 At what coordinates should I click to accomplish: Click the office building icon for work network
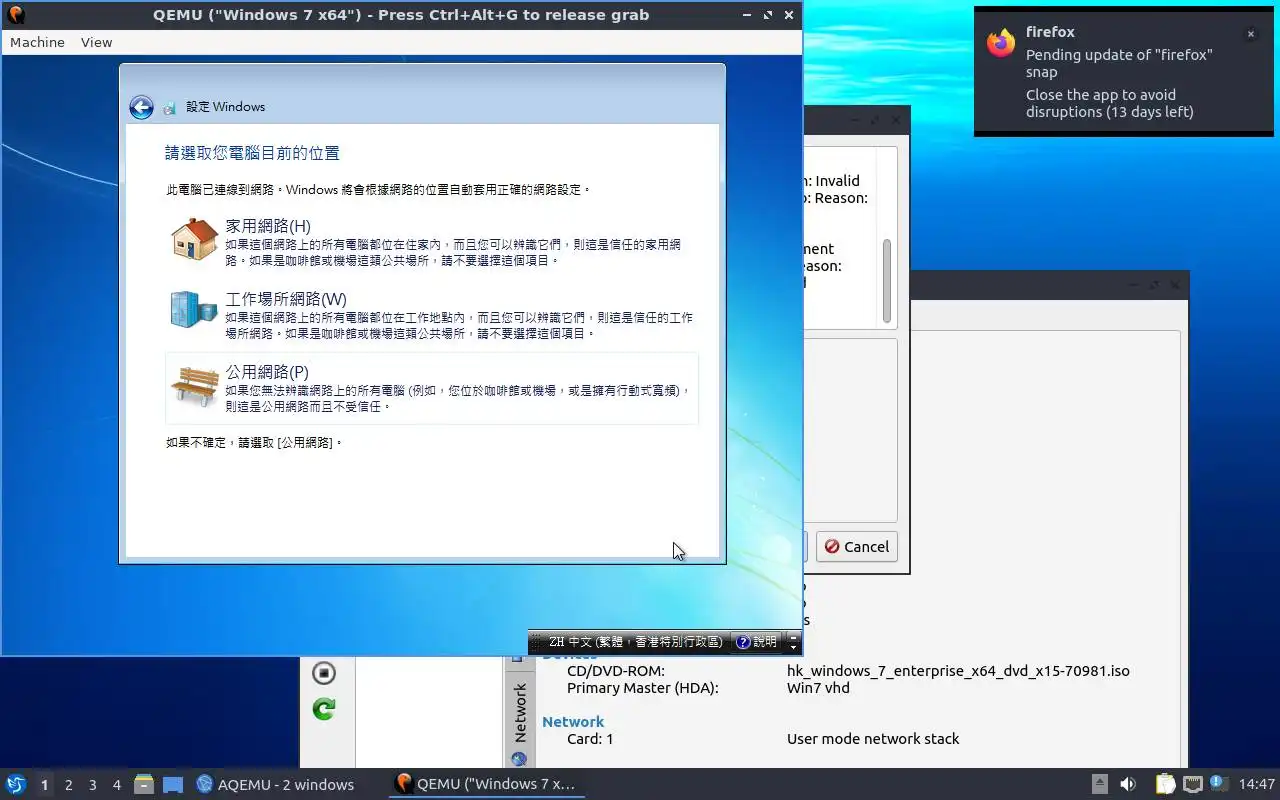193,309
